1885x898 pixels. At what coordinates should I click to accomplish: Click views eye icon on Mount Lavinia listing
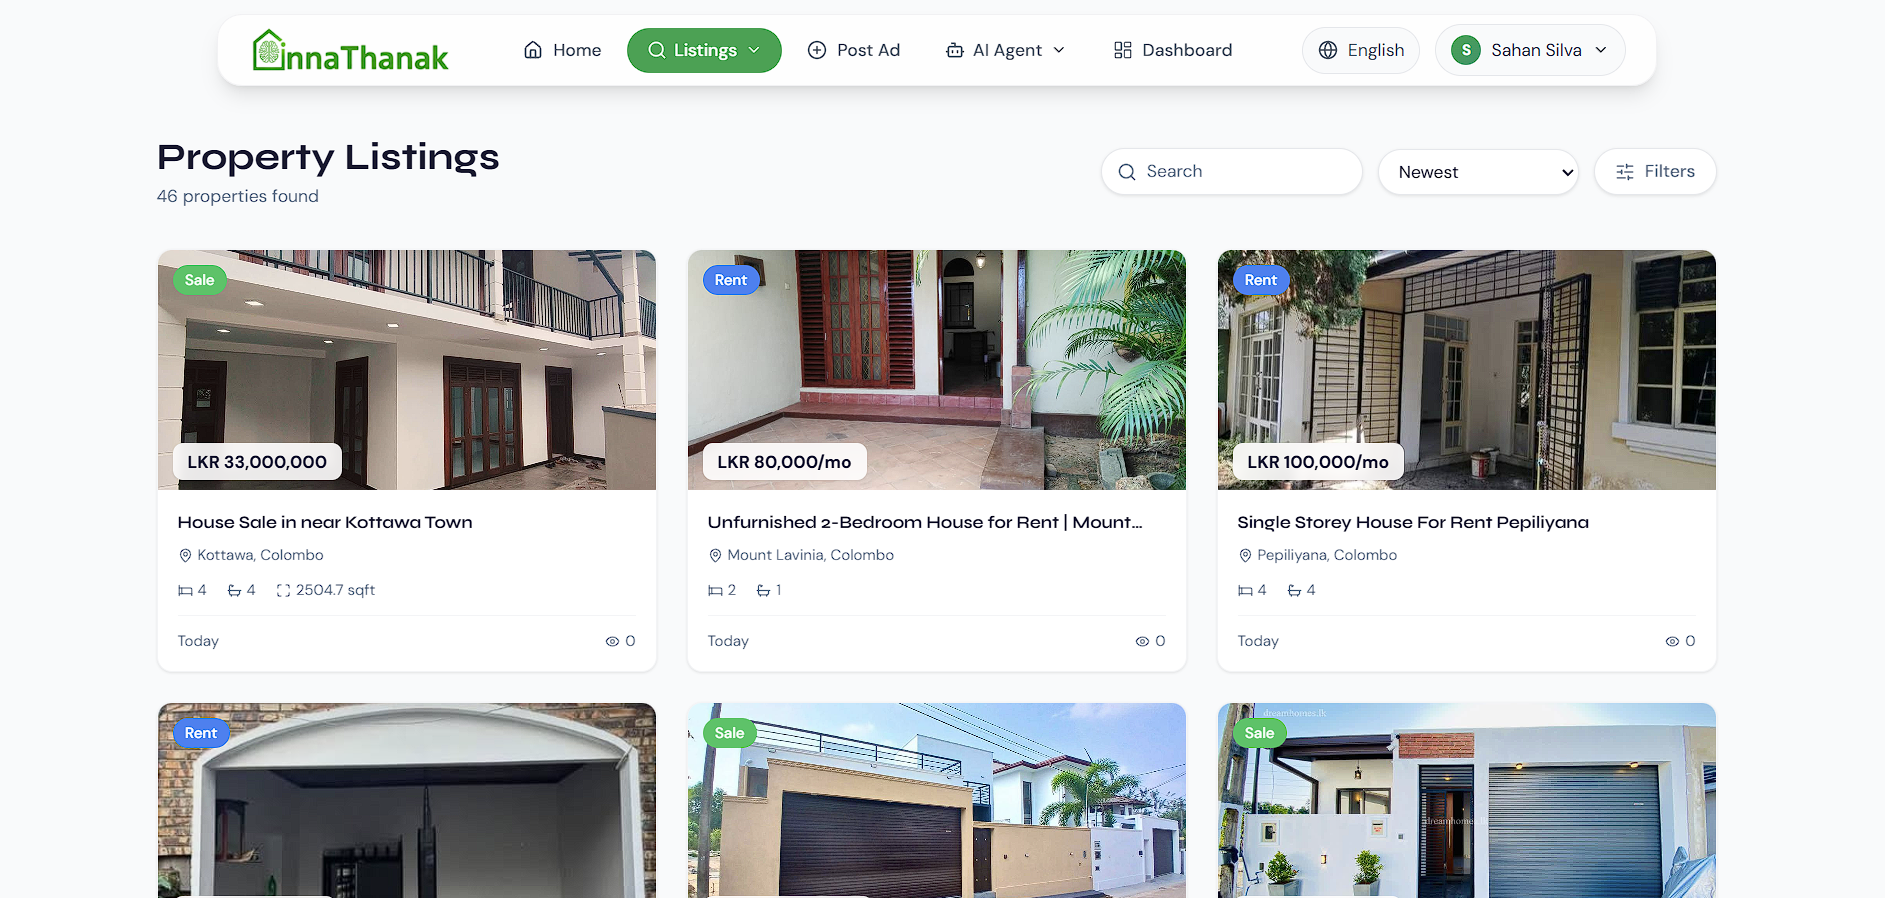coord(1142,642)
